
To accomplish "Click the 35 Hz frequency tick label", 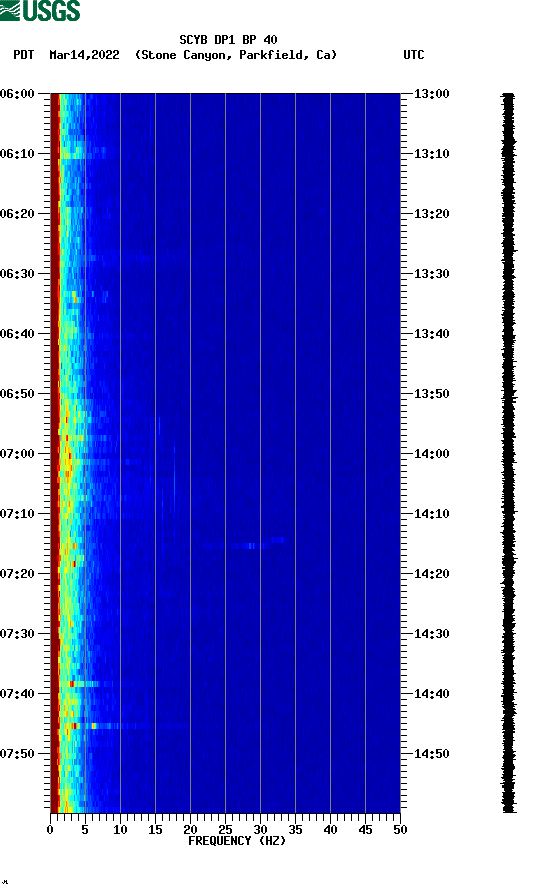I will pos(295,830).
